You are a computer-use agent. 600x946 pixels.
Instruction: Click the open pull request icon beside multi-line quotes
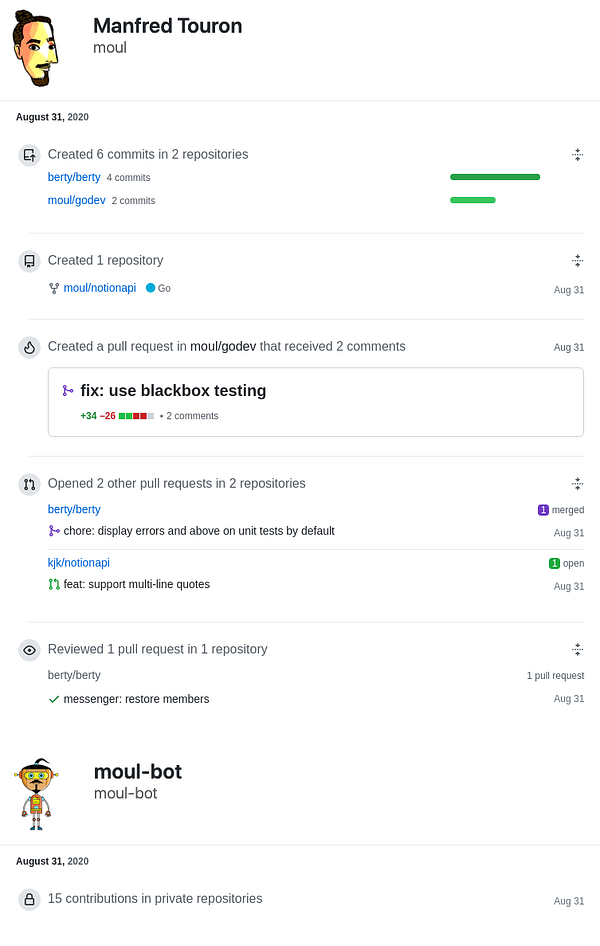pyautogui.click(x=54, y=584)
